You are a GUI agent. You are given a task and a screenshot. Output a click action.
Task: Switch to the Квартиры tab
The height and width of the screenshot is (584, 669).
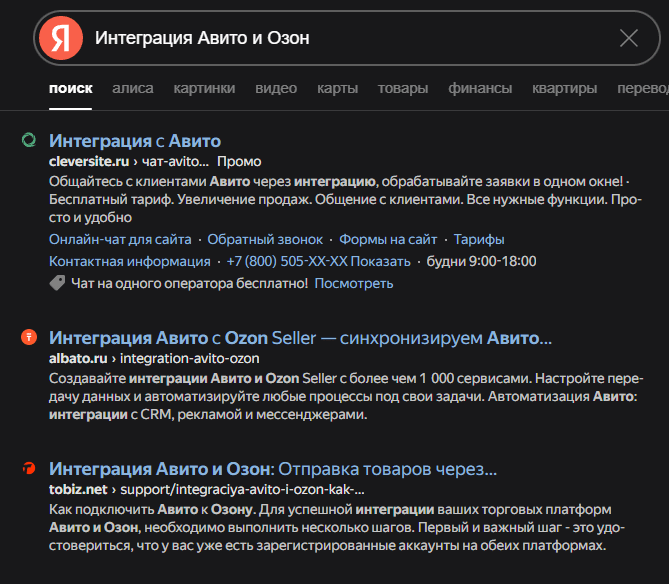point(565,89)
